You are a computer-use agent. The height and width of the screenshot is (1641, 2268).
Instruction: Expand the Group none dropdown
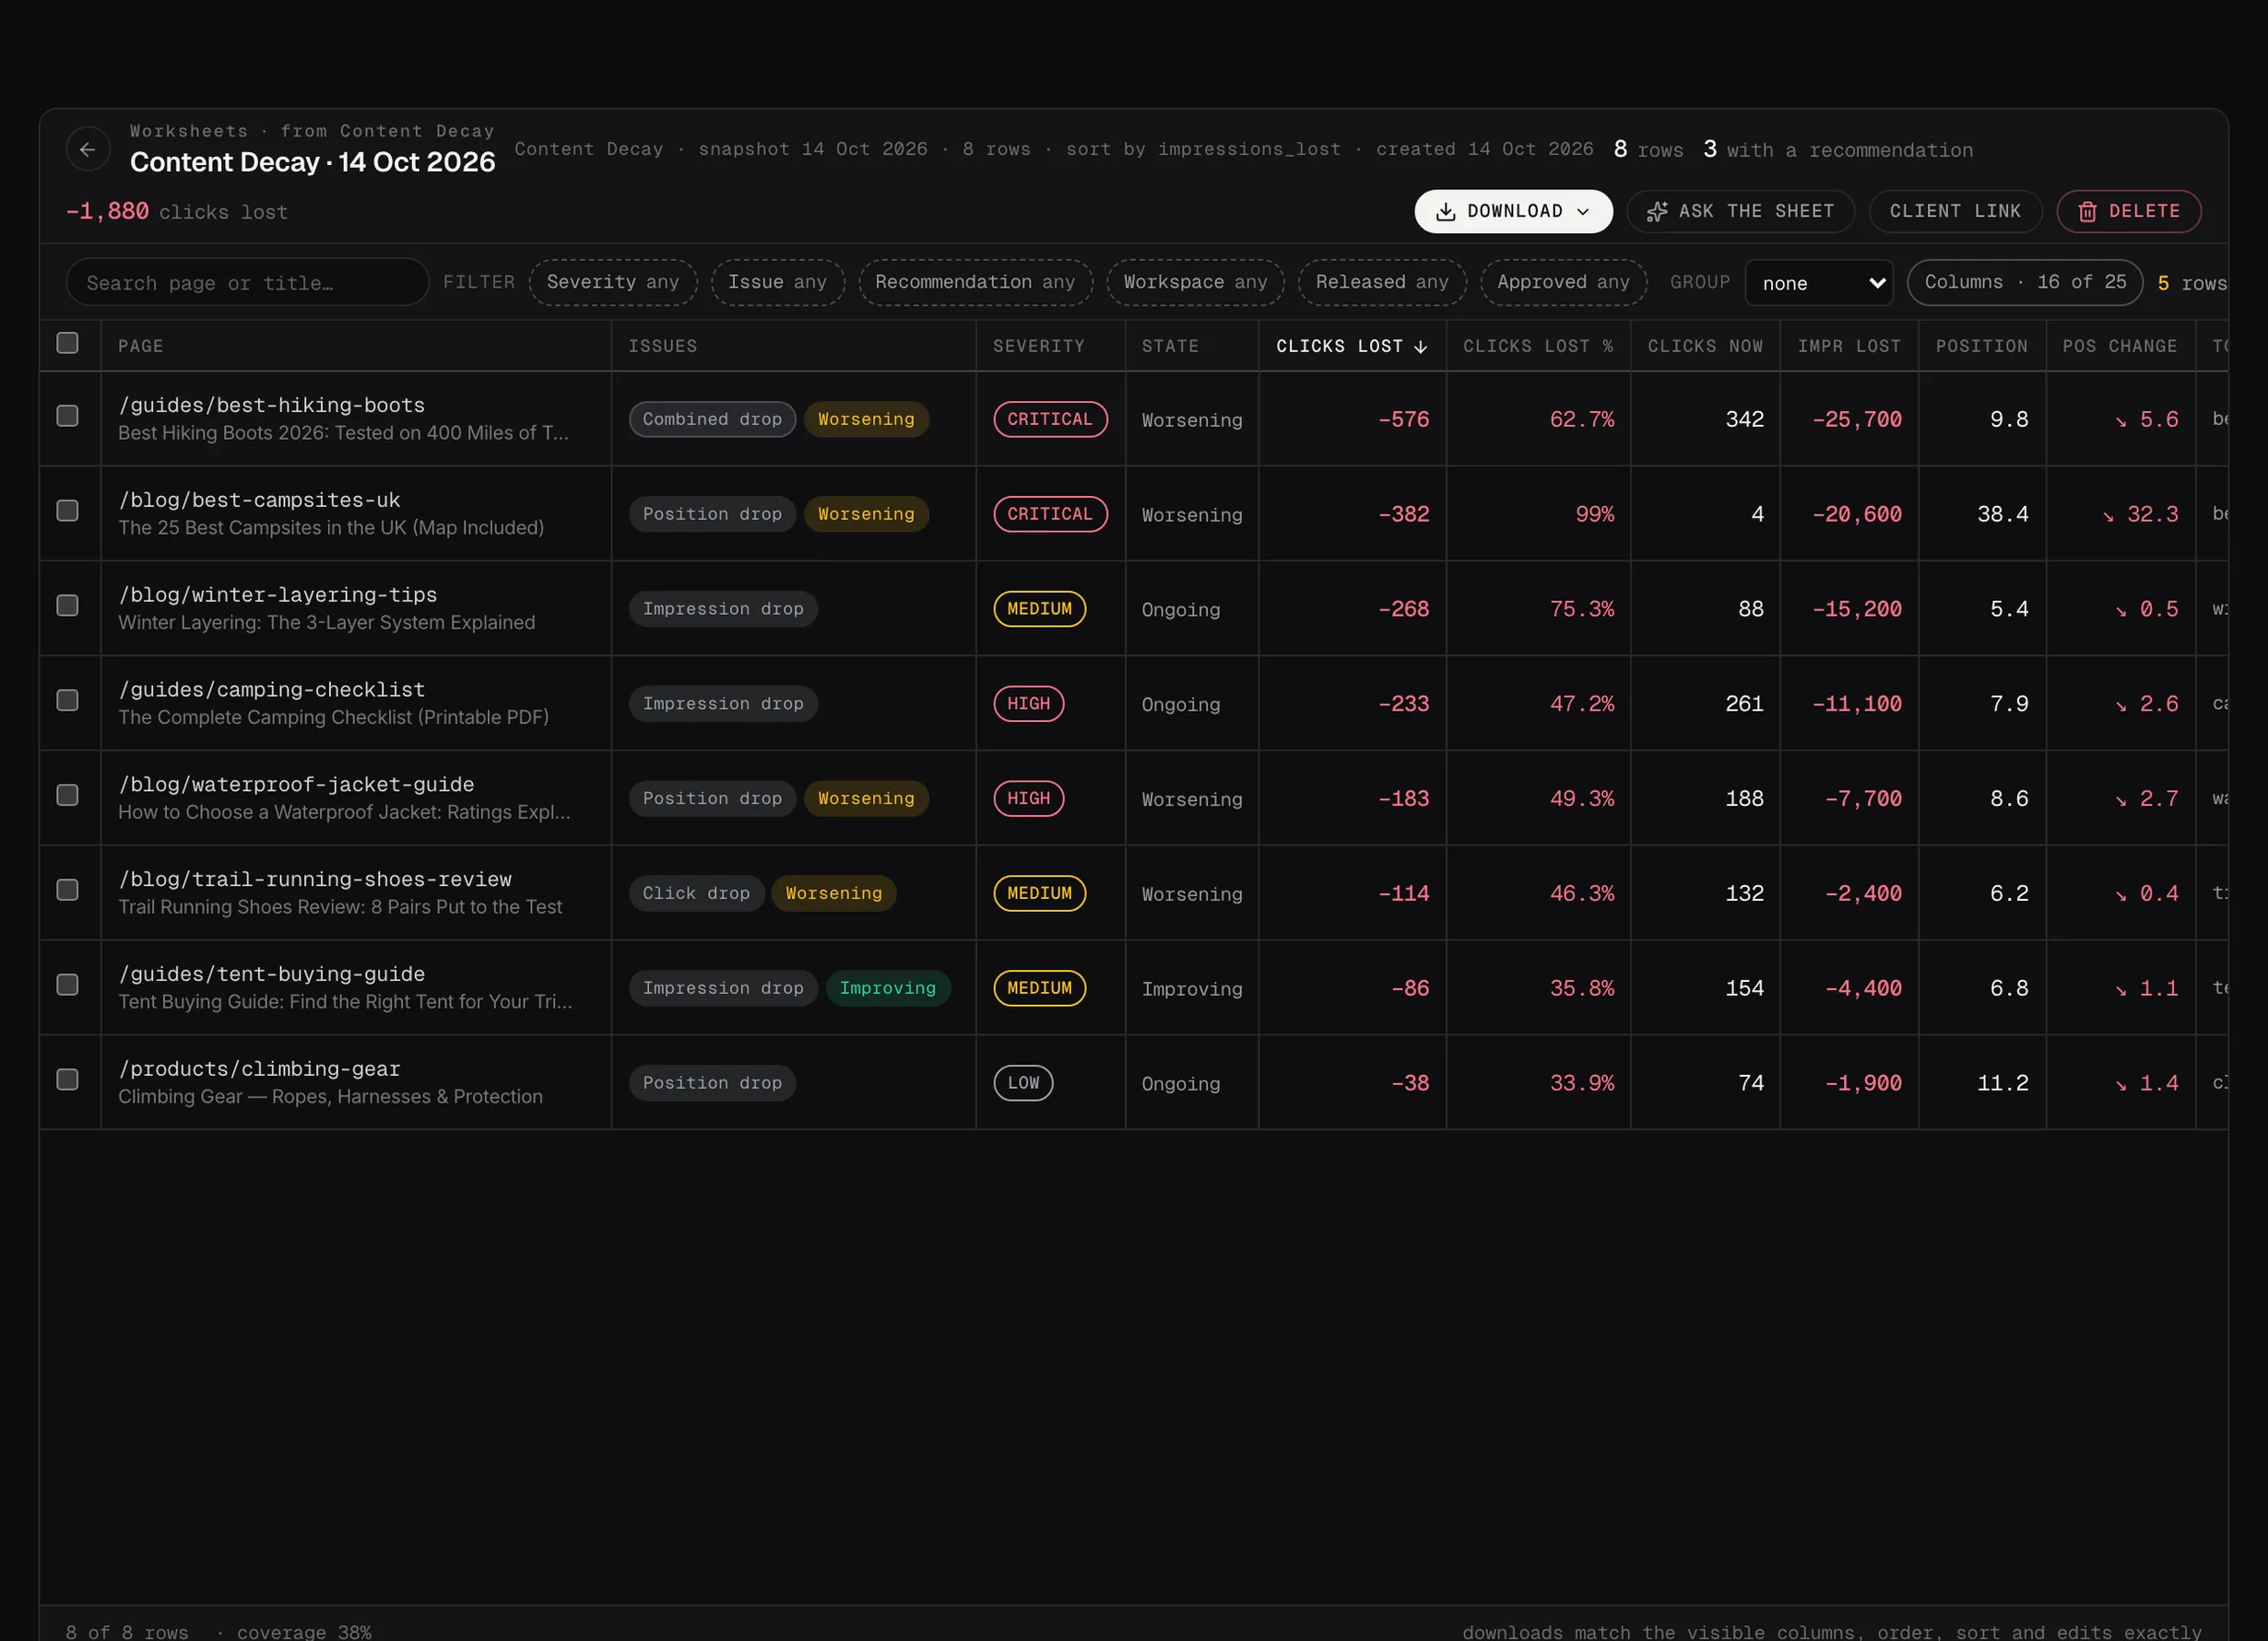(x=1819, y=284)
